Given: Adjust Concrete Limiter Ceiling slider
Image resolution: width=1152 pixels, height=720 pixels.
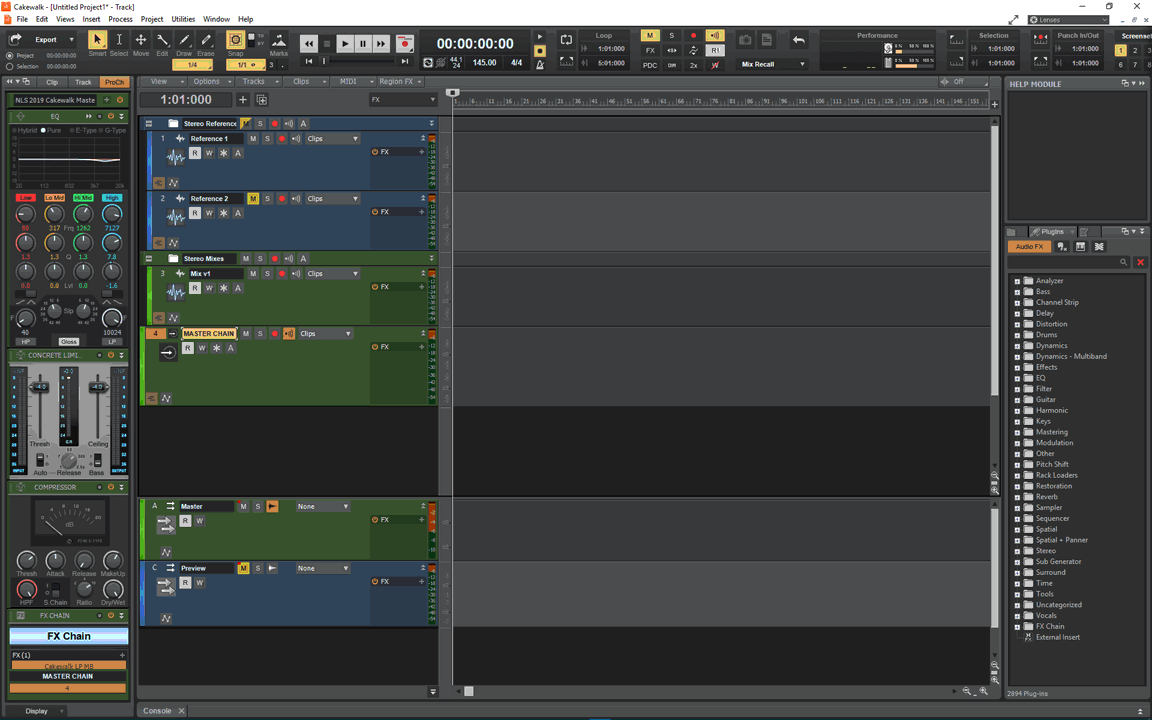Looking at the screenshot, I should point(97,386).
